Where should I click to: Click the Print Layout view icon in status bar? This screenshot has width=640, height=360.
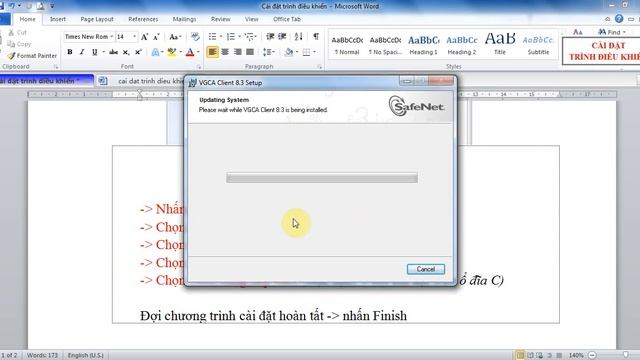[520, 355]
